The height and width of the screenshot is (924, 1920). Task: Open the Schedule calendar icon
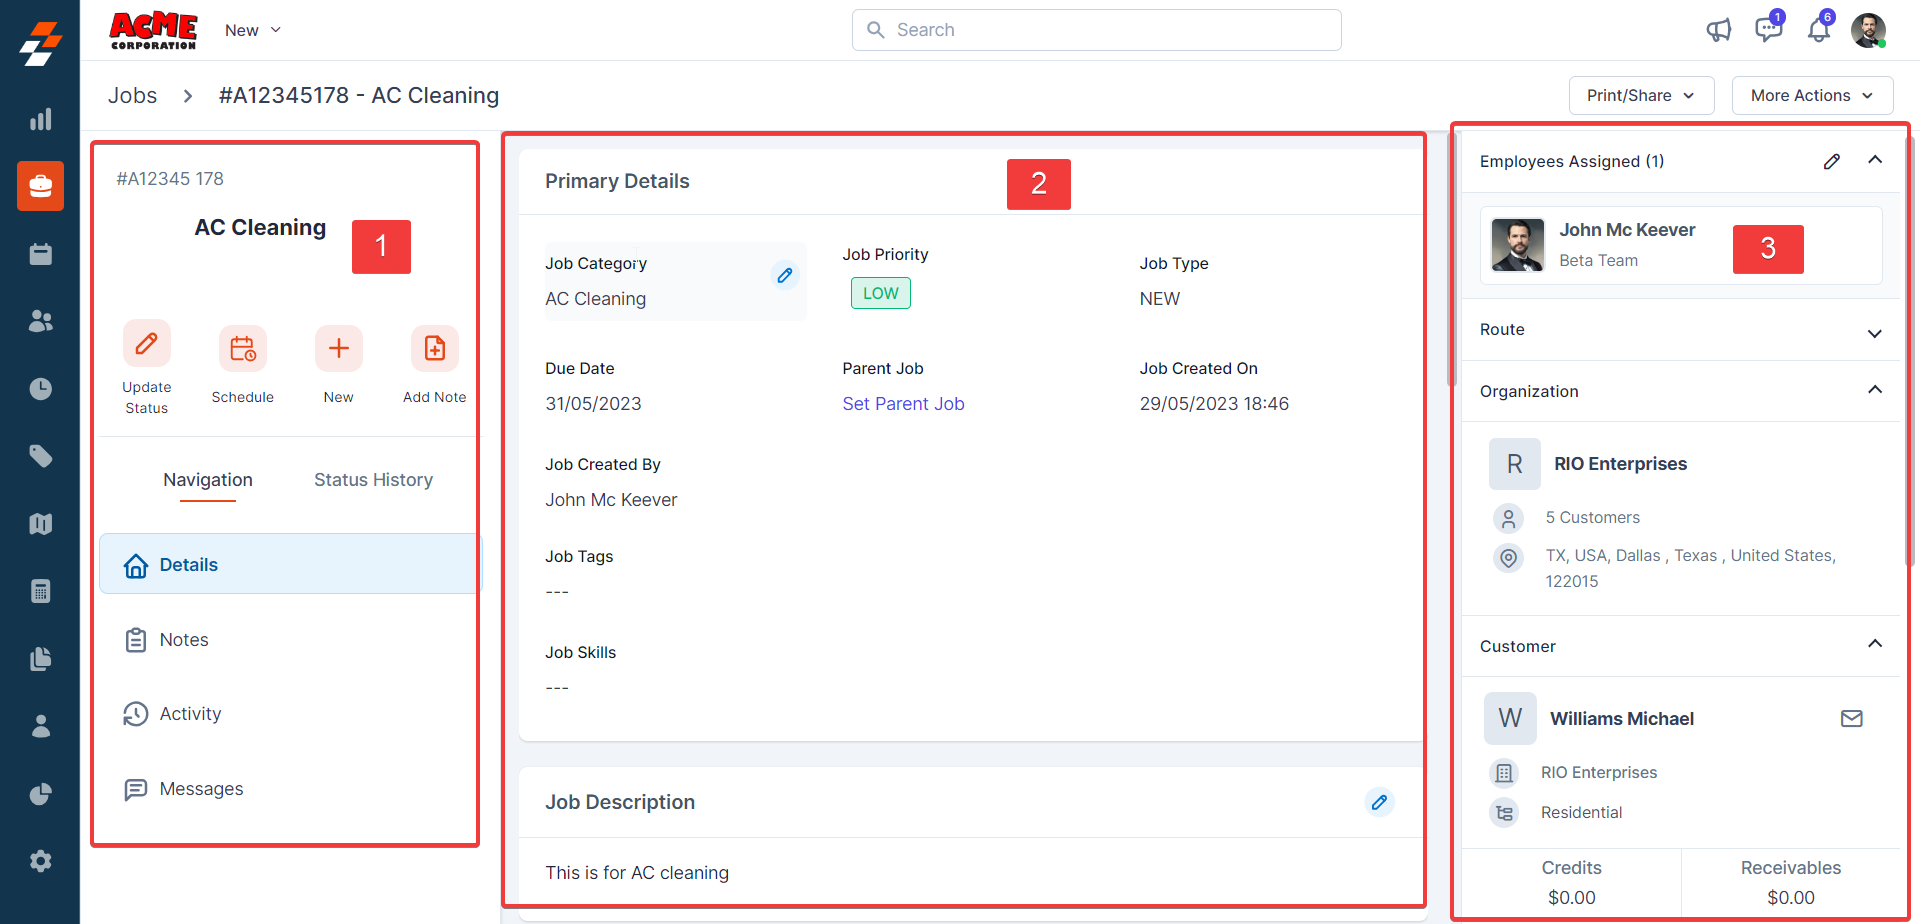click(242, 349)
